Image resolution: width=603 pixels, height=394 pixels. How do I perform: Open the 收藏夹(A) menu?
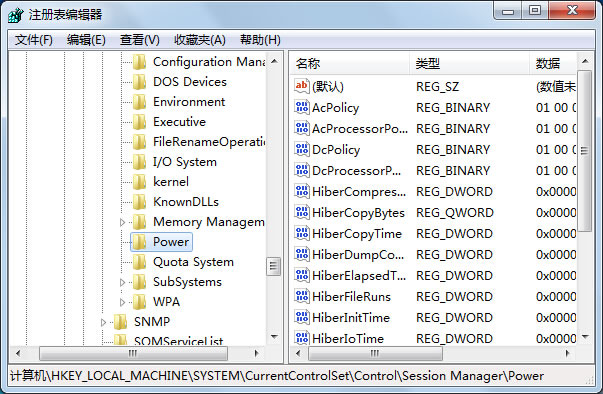point(200,40)
